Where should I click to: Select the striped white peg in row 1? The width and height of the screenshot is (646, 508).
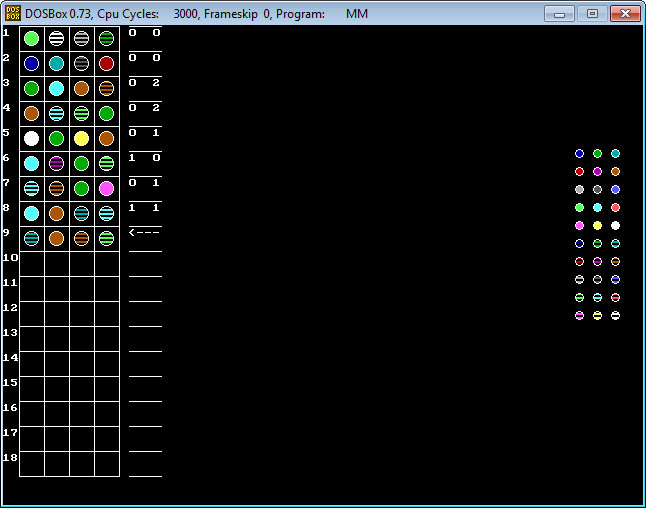click(x=57, y=38)
